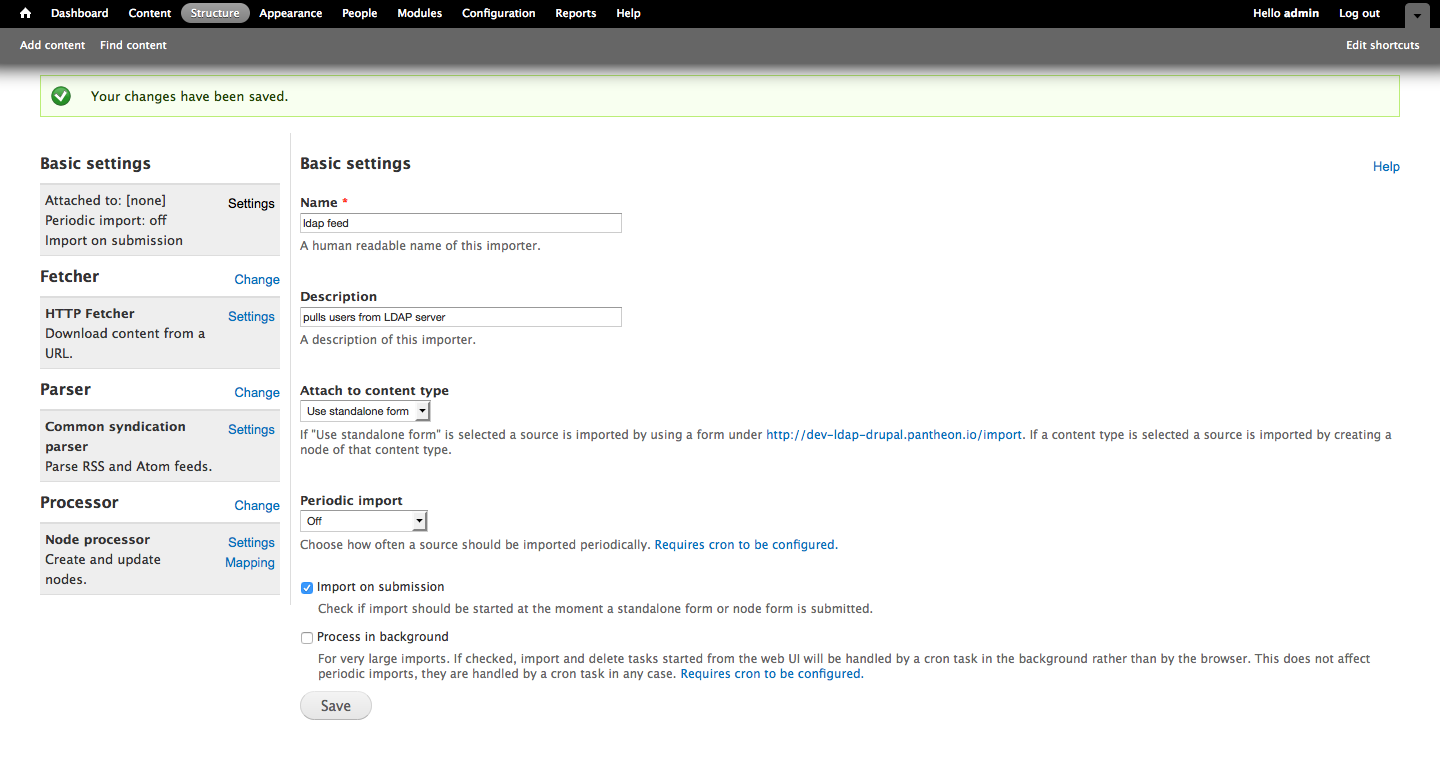Select the 'Import on submission' label text
Screen dimensions: 1440x774
[381, 587]
